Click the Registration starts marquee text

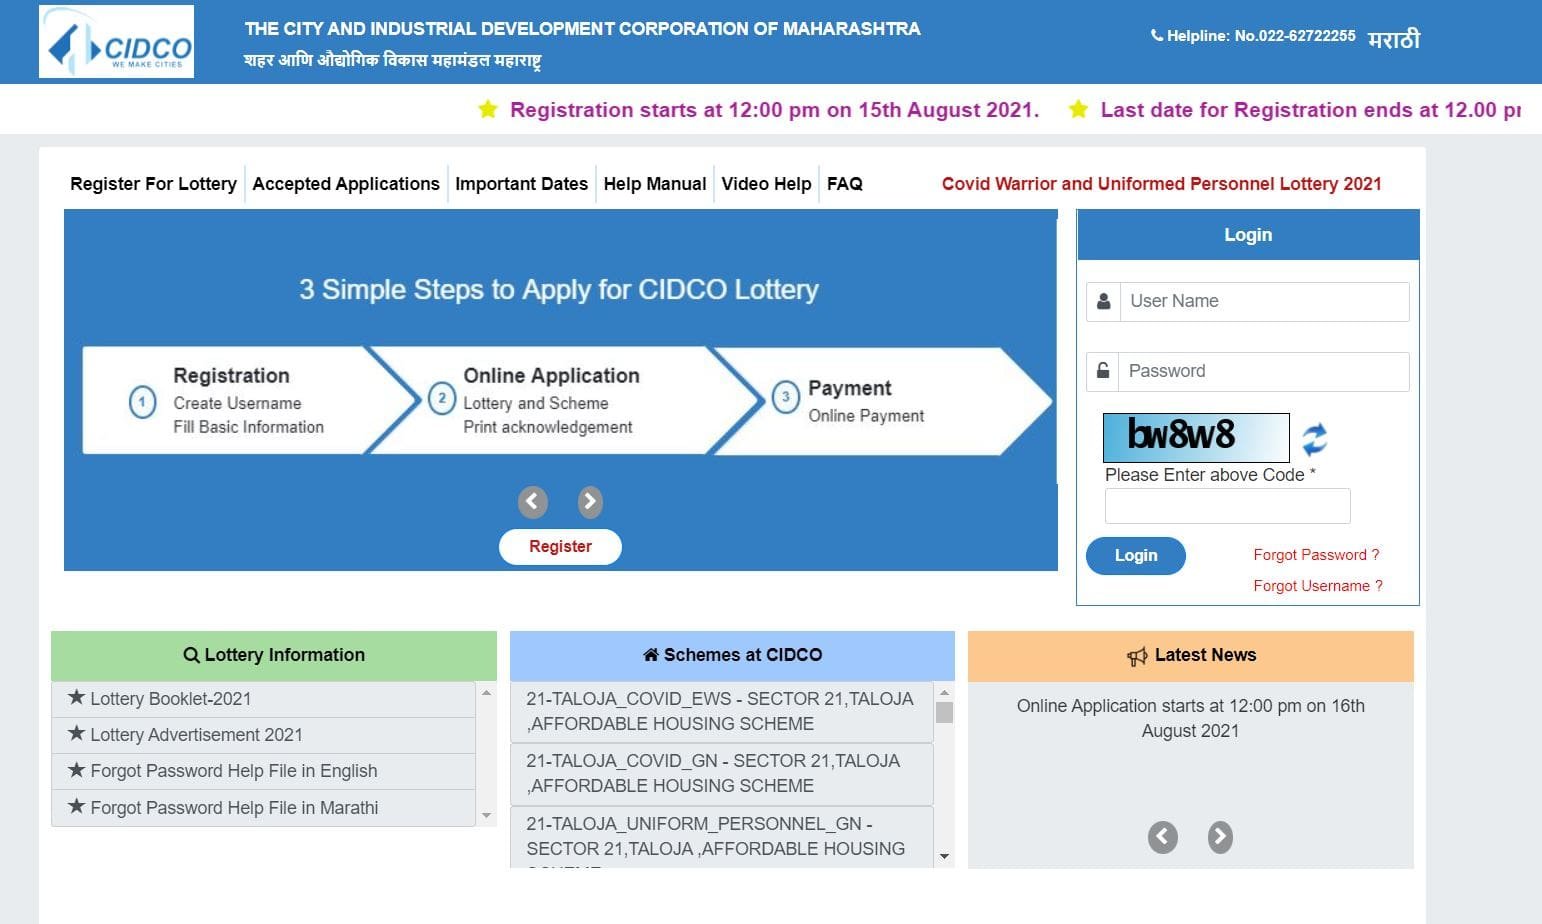[774, 110]
